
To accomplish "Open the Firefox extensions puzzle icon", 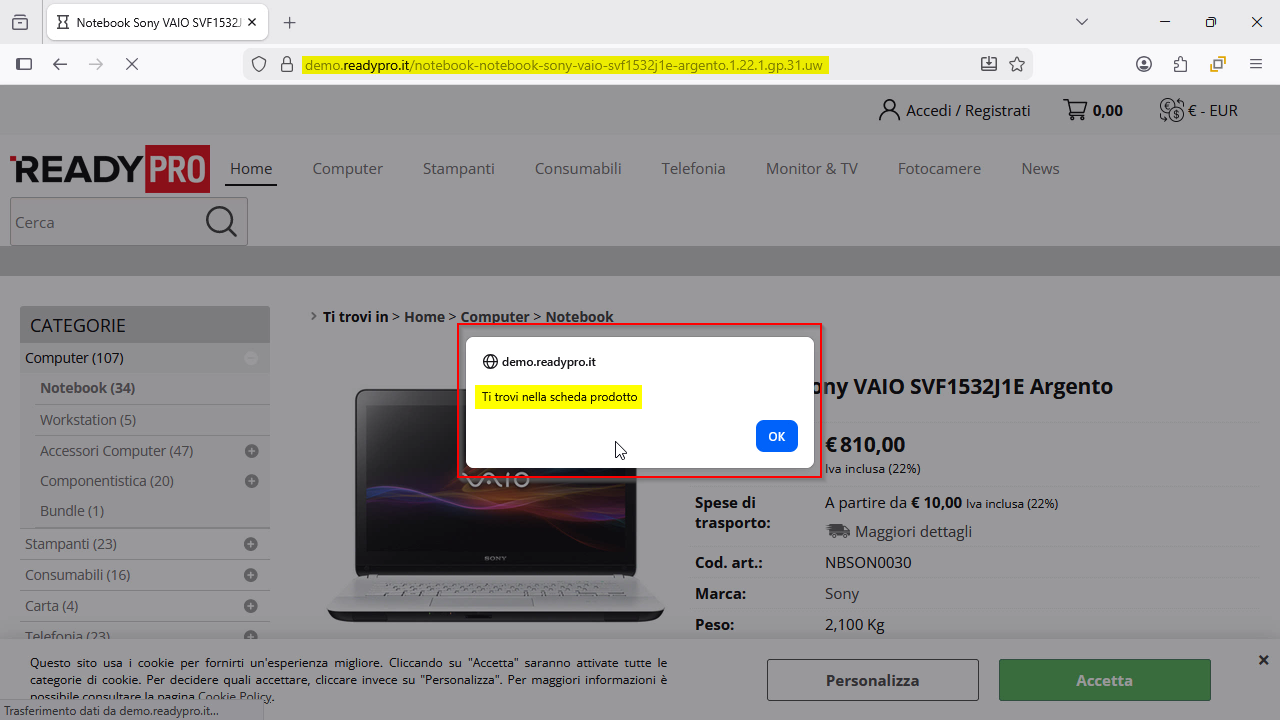I will click(1180, 64).
